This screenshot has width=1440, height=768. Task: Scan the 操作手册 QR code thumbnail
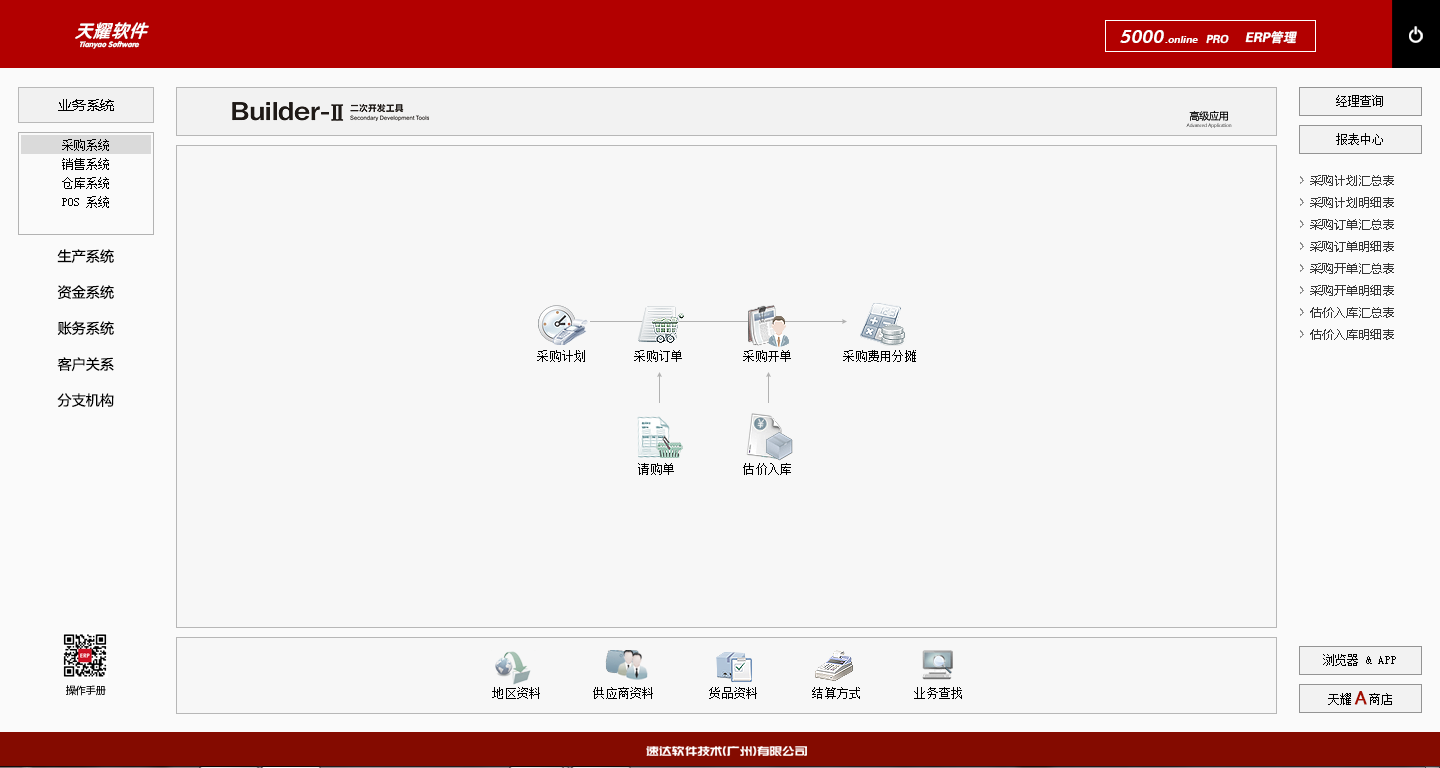(x=85, y=655)
